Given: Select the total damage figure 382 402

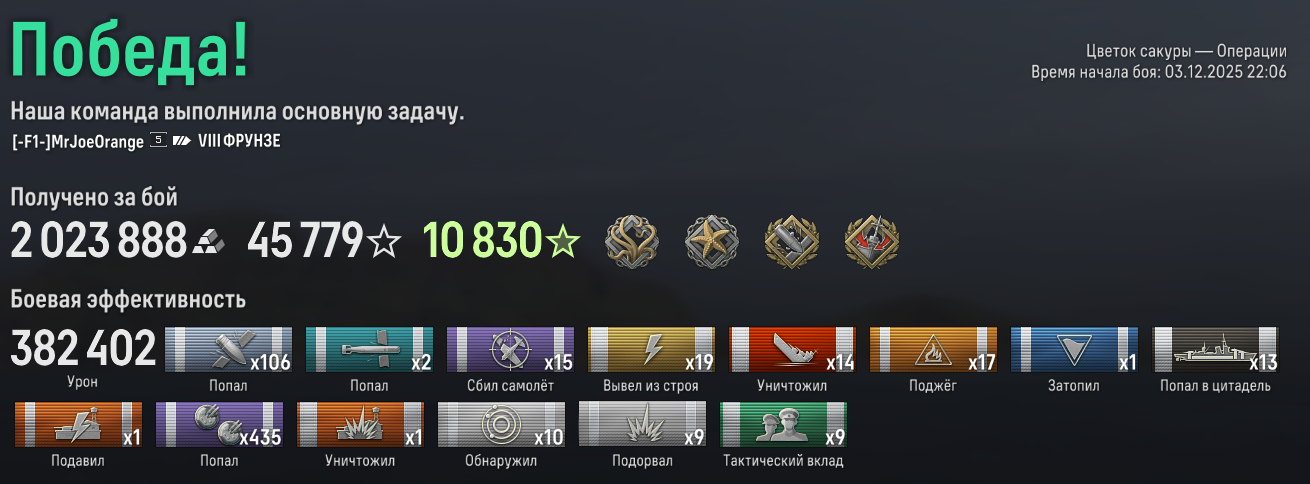Looking at the screenshot, I should click(84, 349).
